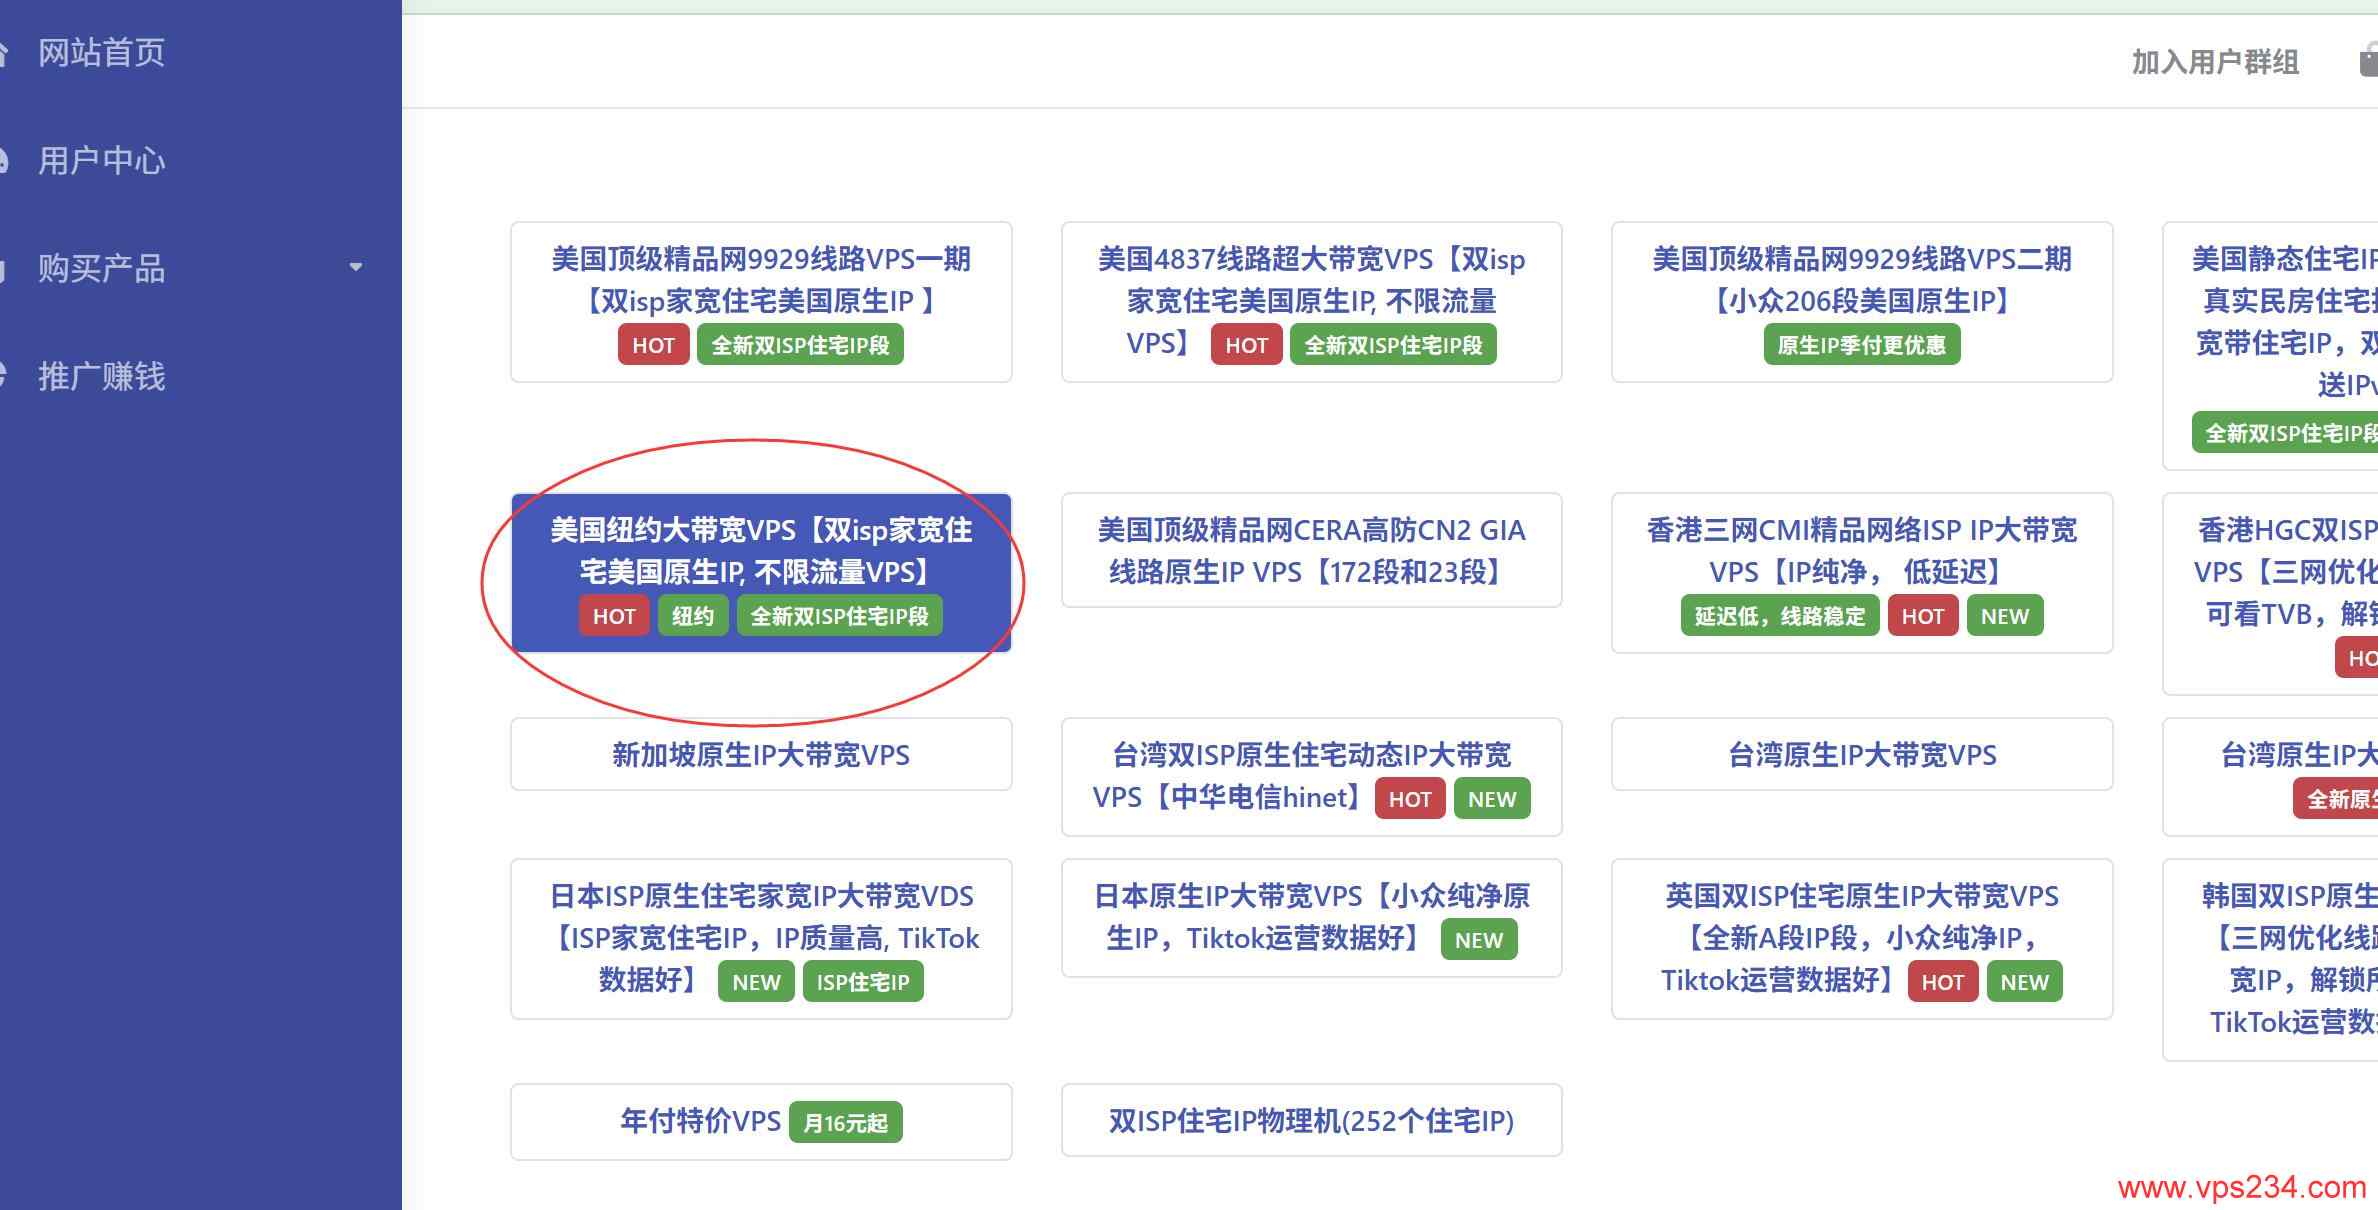
Task: Select 香港三网CMI精品网络ISP IP大带宽 category
Action: click(x=1862, y=573)
